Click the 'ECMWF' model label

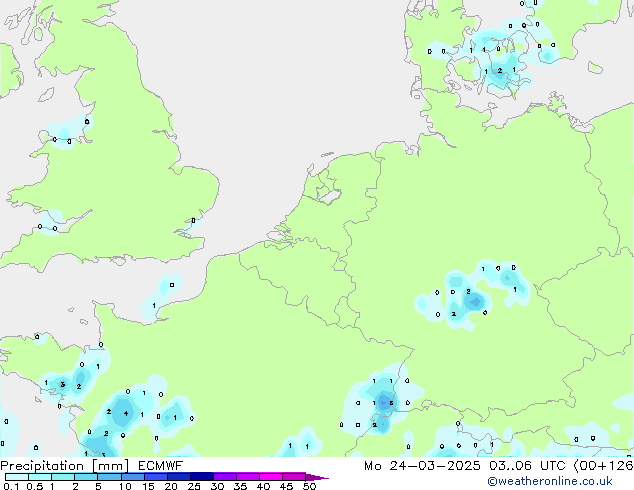[161, 466]
